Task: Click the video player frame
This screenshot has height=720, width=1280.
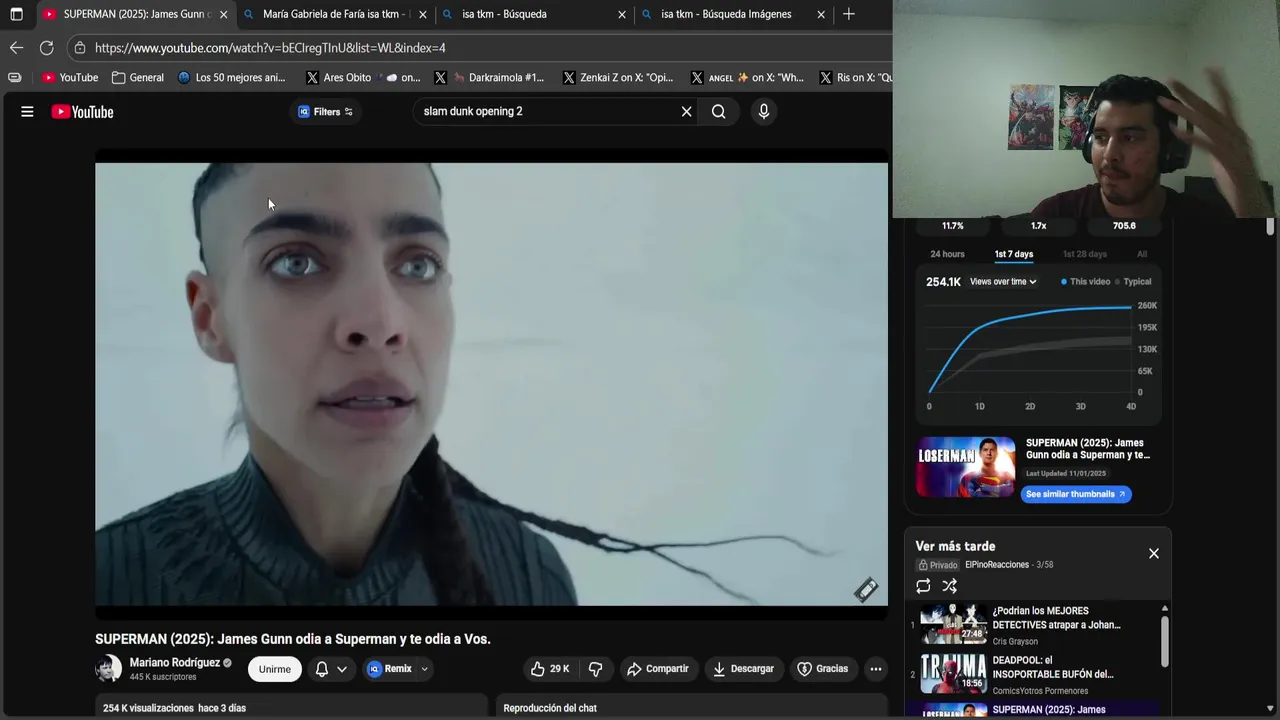Action: [491, 385]
